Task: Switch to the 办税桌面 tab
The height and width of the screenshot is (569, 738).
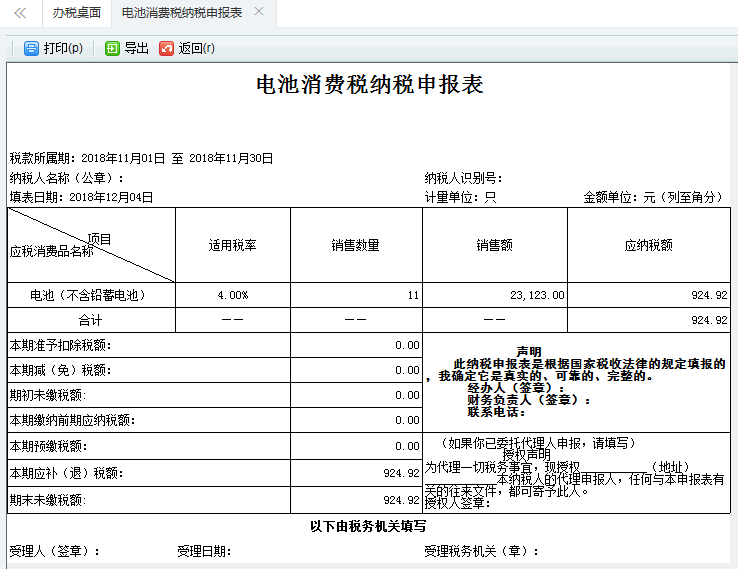Action: [x=76, y=13]
